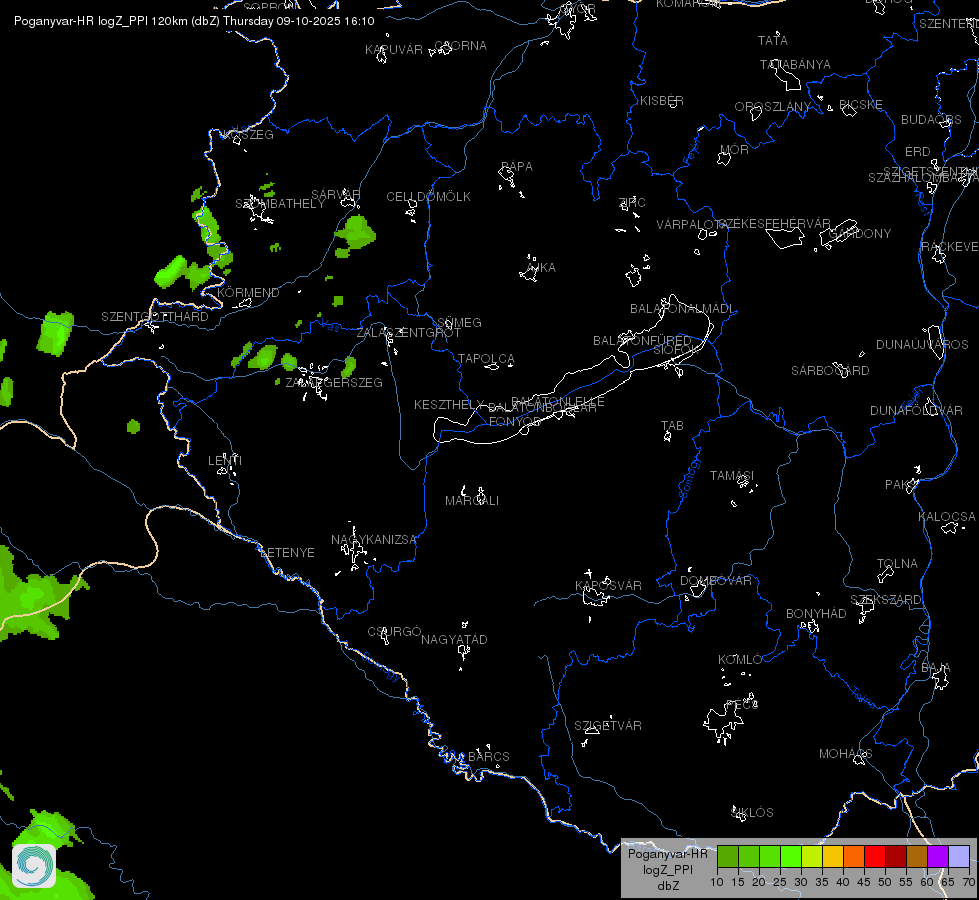
Task: Select the KÖRMEND city label
Action: [x=248, y=293]
